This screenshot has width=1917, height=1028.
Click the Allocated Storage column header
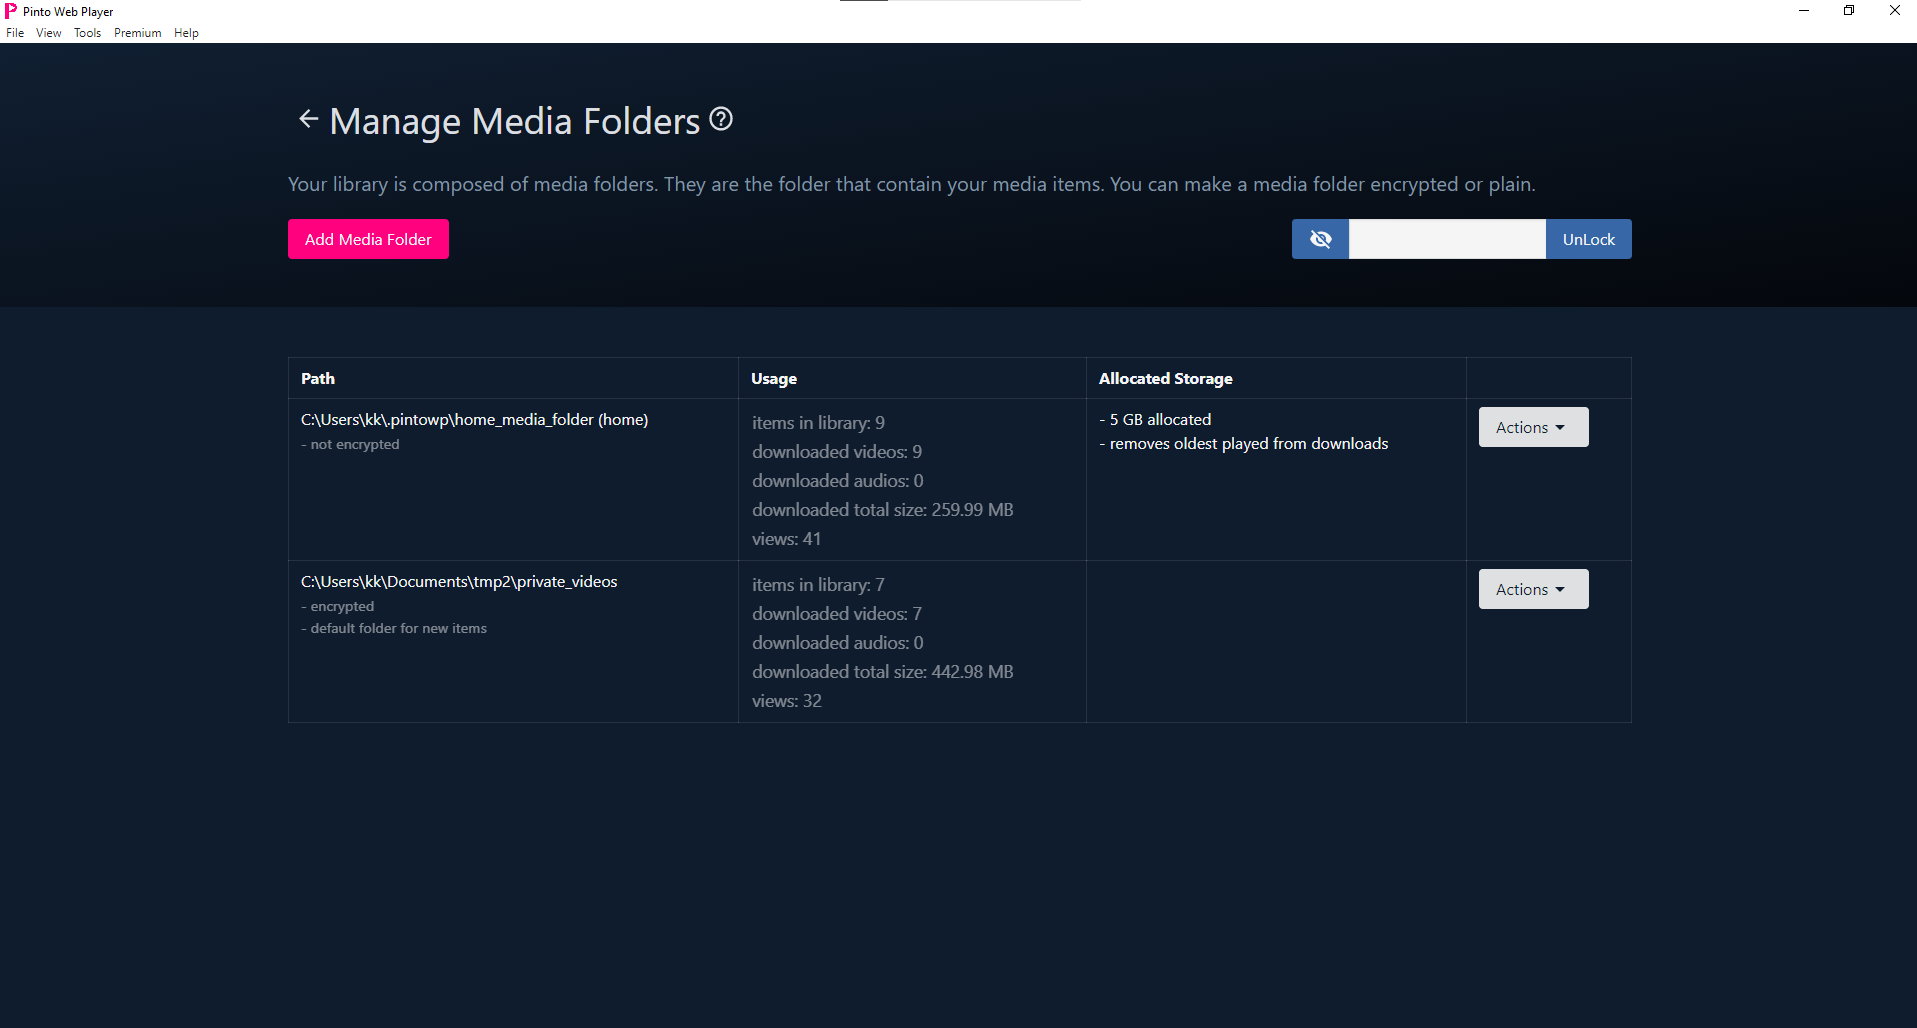(x=1165, y=378)
